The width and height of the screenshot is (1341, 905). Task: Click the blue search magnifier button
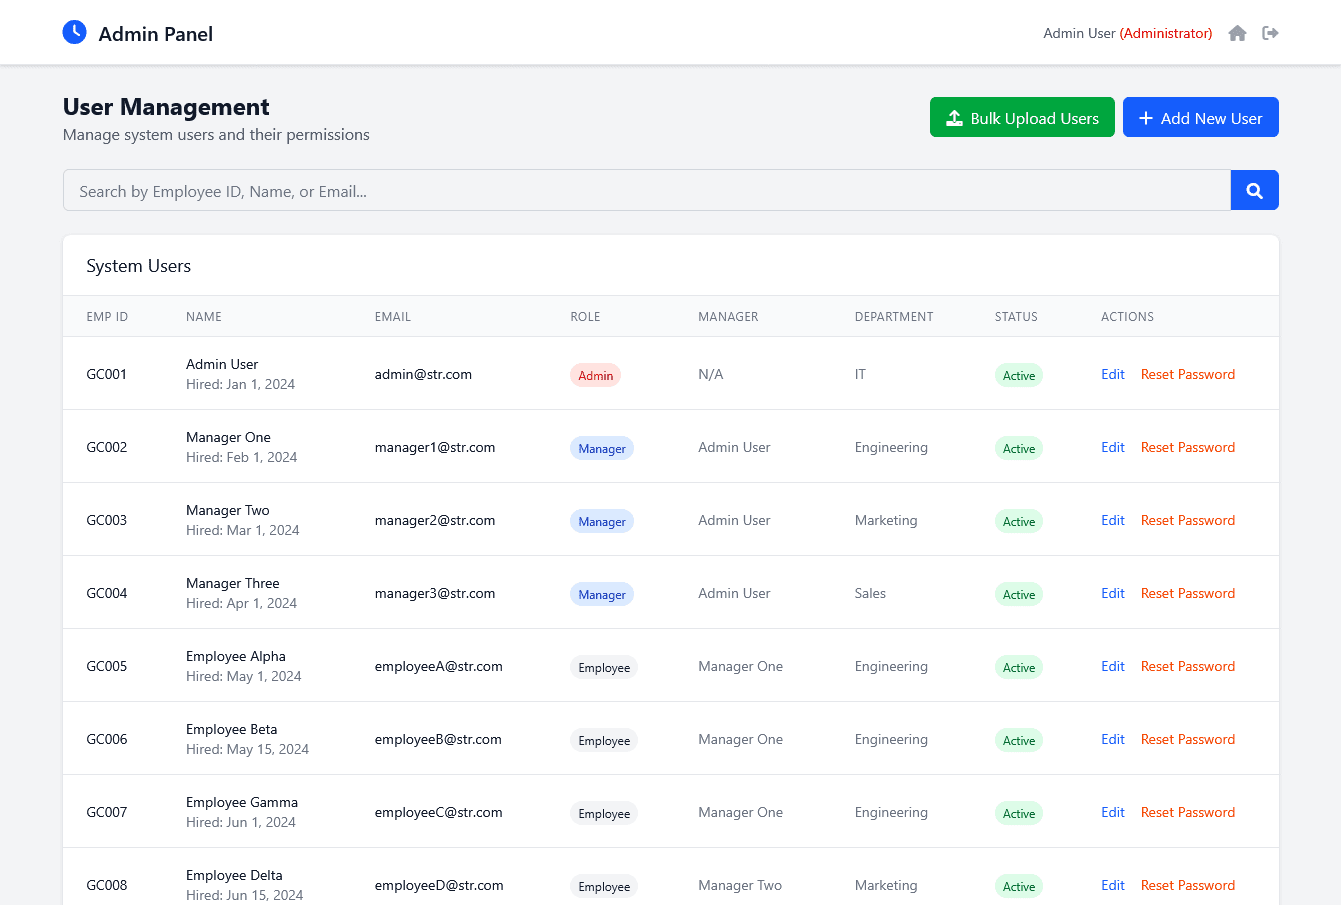pos(1254,190)
